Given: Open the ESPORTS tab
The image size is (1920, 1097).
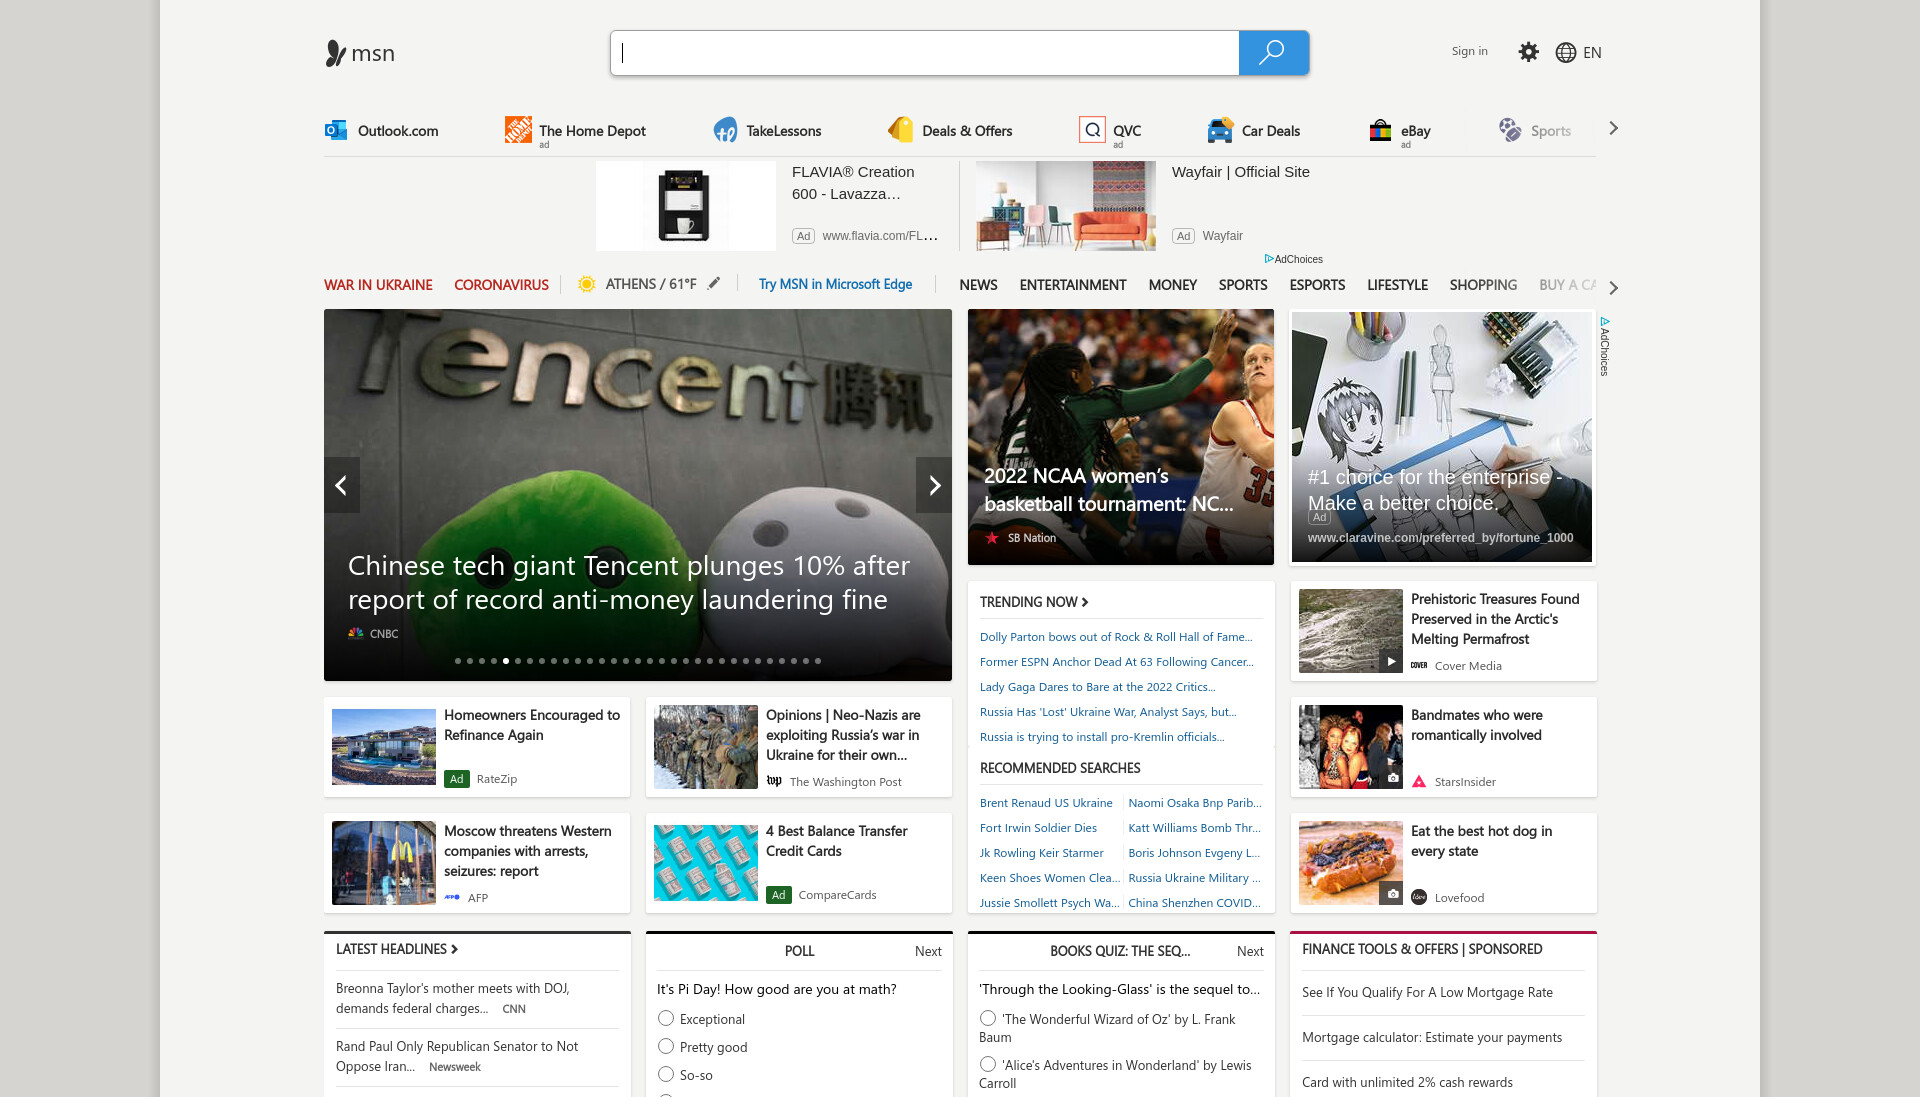Looking at the screenshot, I should coord(1317,285).
